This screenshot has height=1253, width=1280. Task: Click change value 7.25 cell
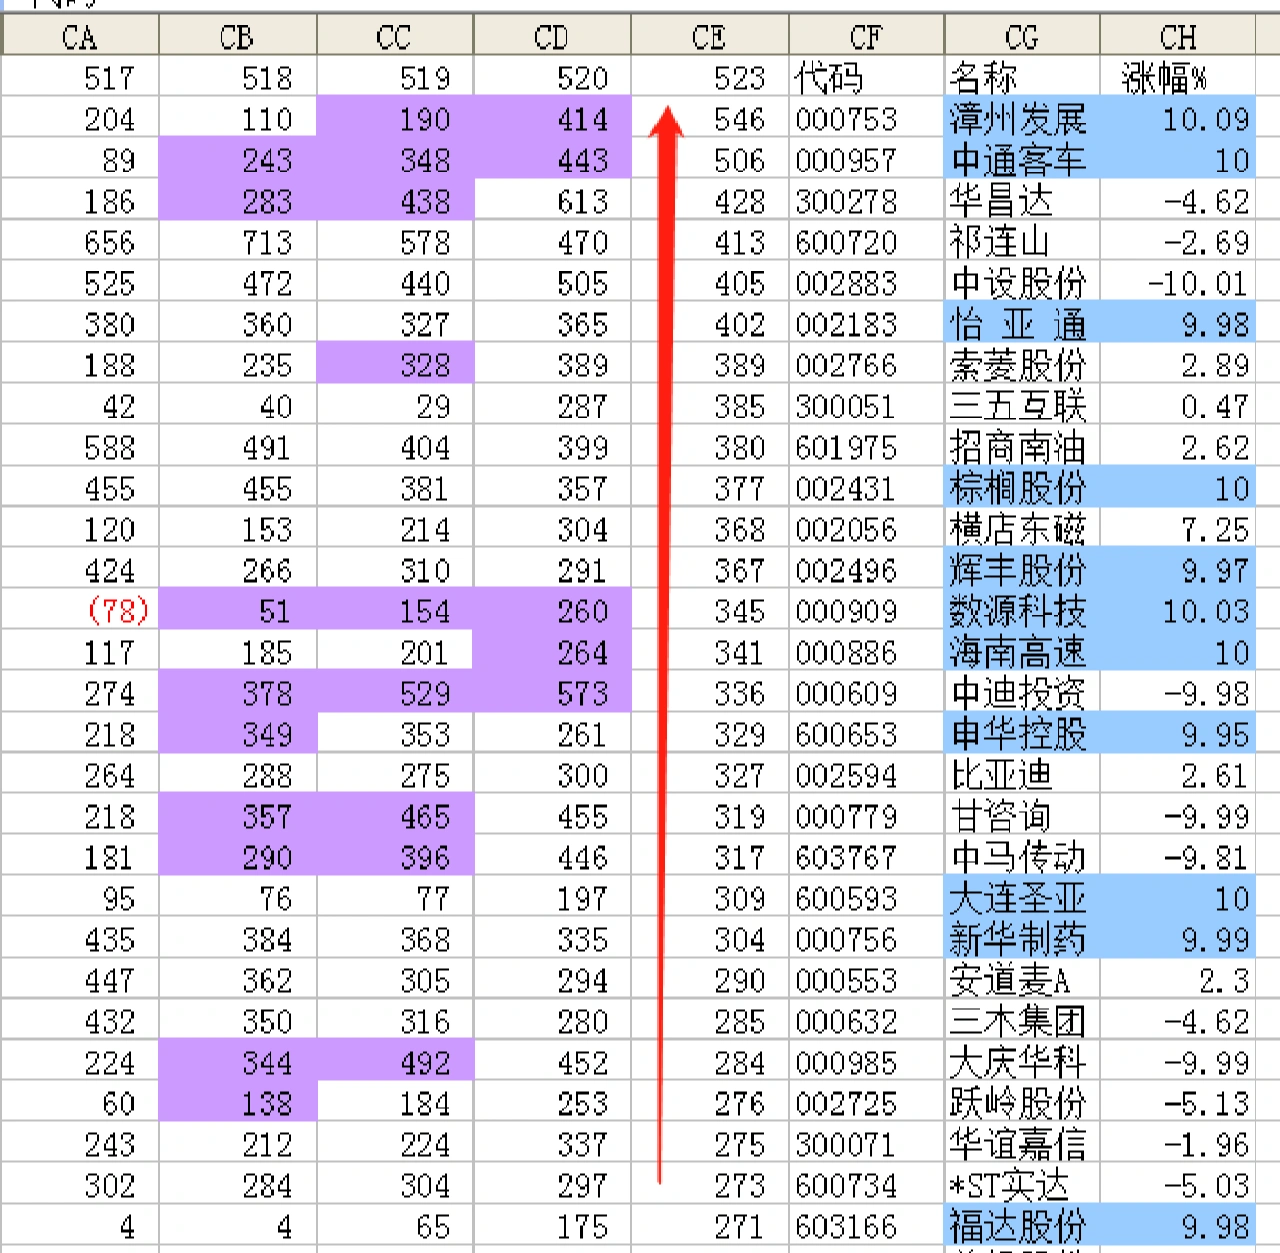point(1178,529)
